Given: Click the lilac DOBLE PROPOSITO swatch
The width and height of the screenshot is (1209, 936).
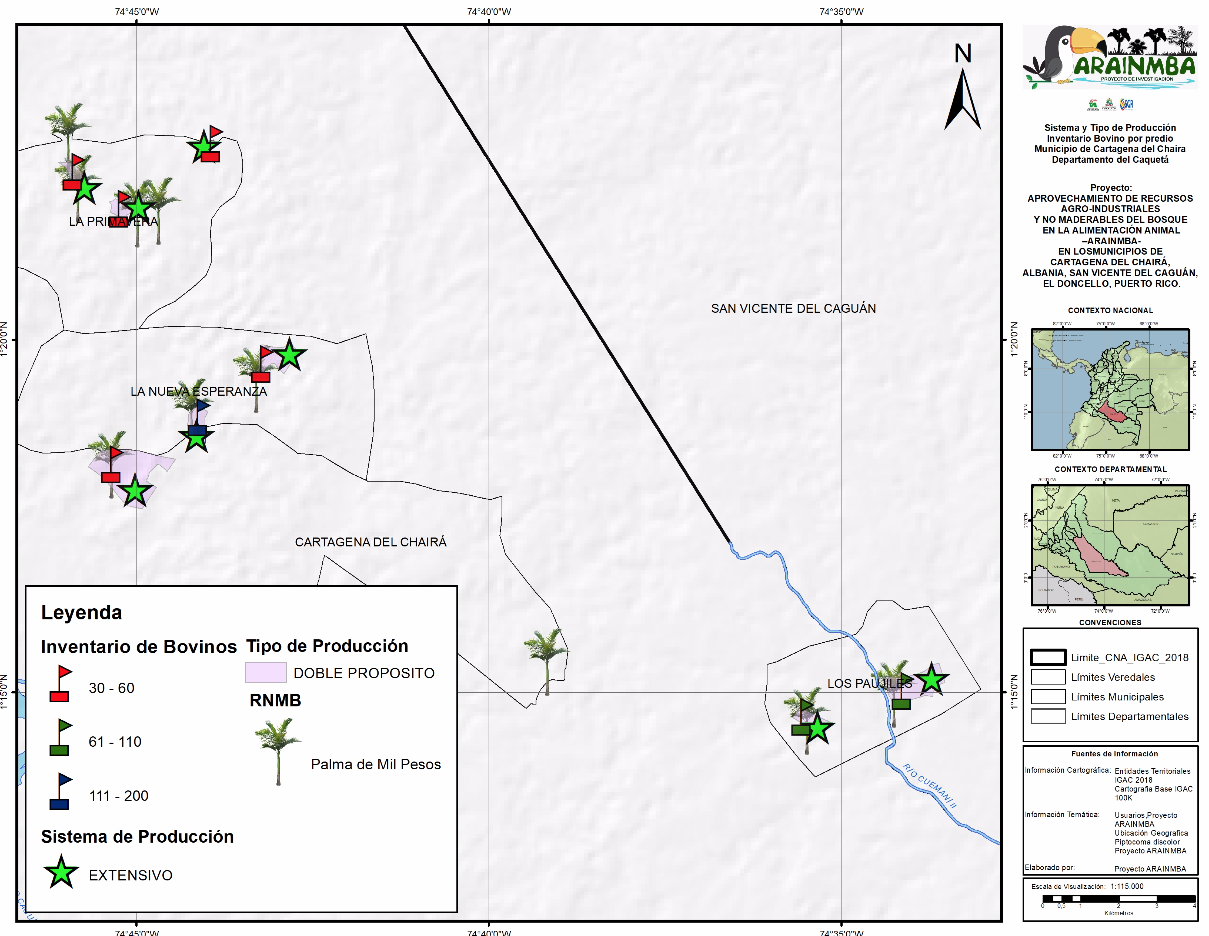Looking at the screenshot, I should click(266, 672).
